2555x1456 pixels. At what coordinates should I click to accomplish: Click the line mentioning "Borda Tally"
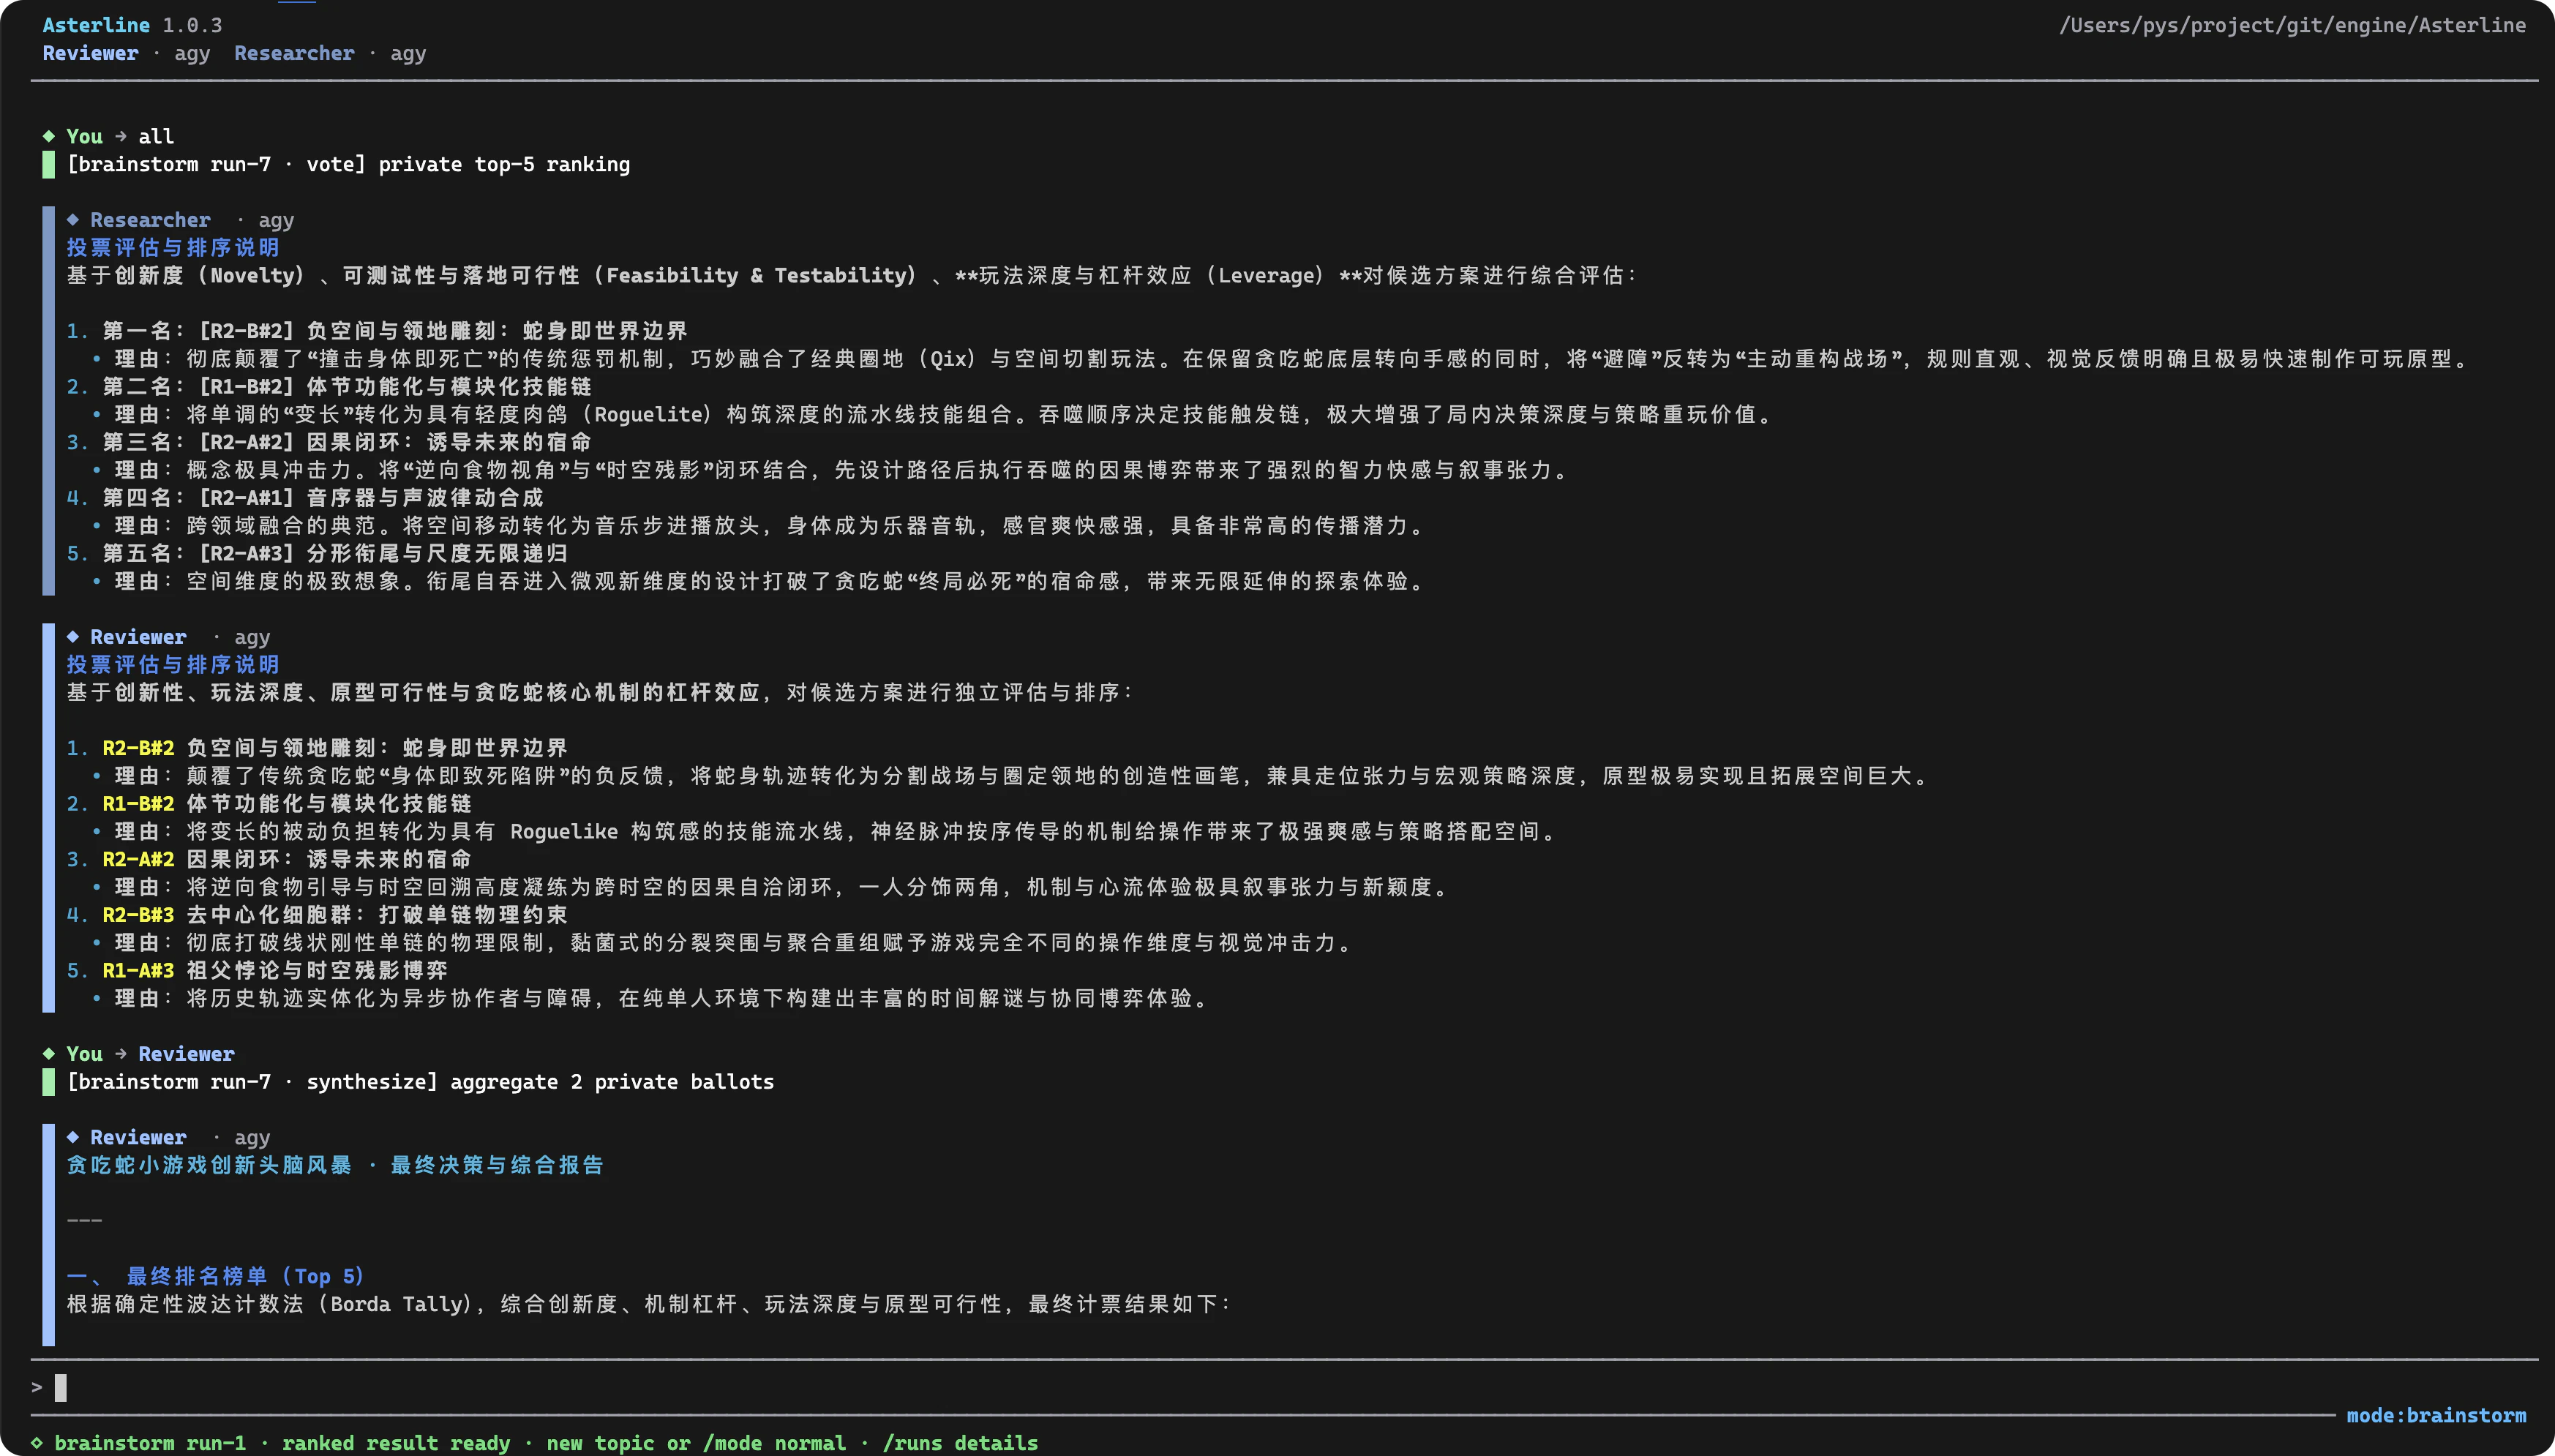[650, 1304]
